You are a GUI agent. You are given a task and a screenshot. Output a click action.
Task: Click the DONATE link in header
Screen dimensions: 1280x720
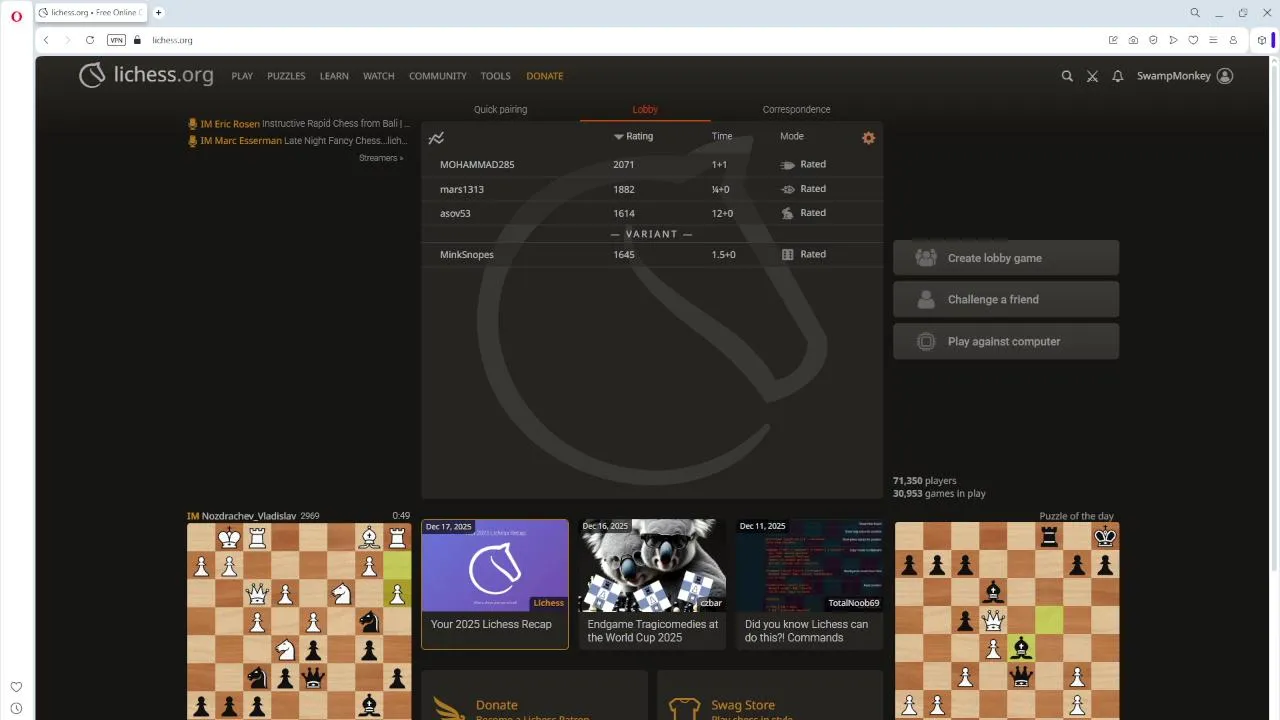point(545,76)
